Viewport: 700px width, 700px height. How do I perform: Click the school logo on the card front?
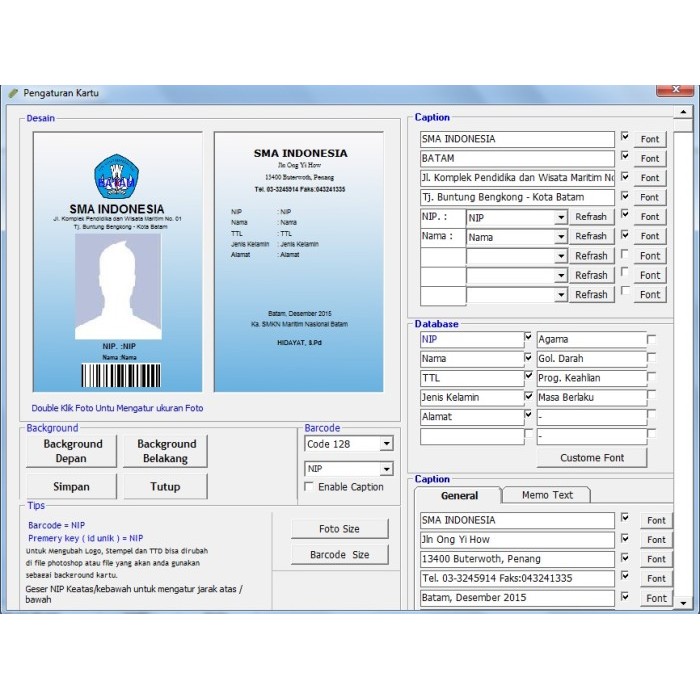click(116, 177)
